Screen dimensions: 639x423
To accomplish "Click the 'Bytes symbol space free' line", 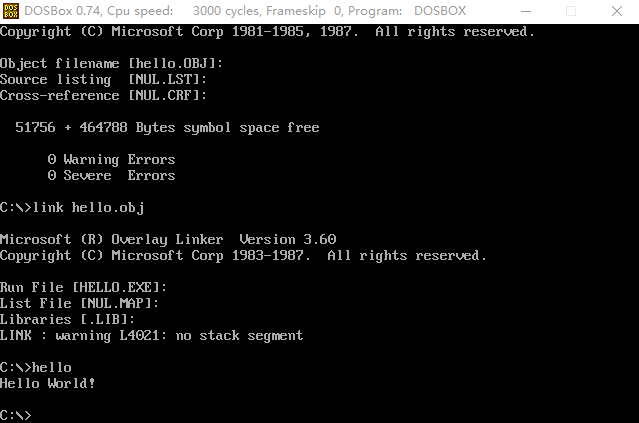I will pos(167,128).
